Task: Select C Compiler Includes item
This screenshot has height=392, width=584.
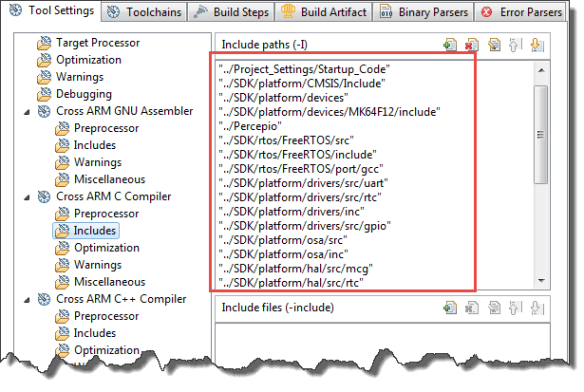Action: [86, 231]
